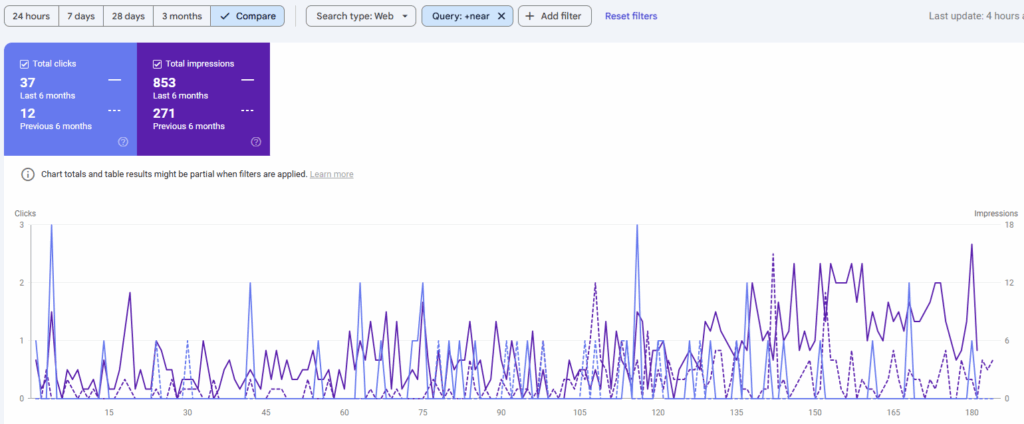
Task: Choose the 28 days date range
Action: click(x=127, y=16)
